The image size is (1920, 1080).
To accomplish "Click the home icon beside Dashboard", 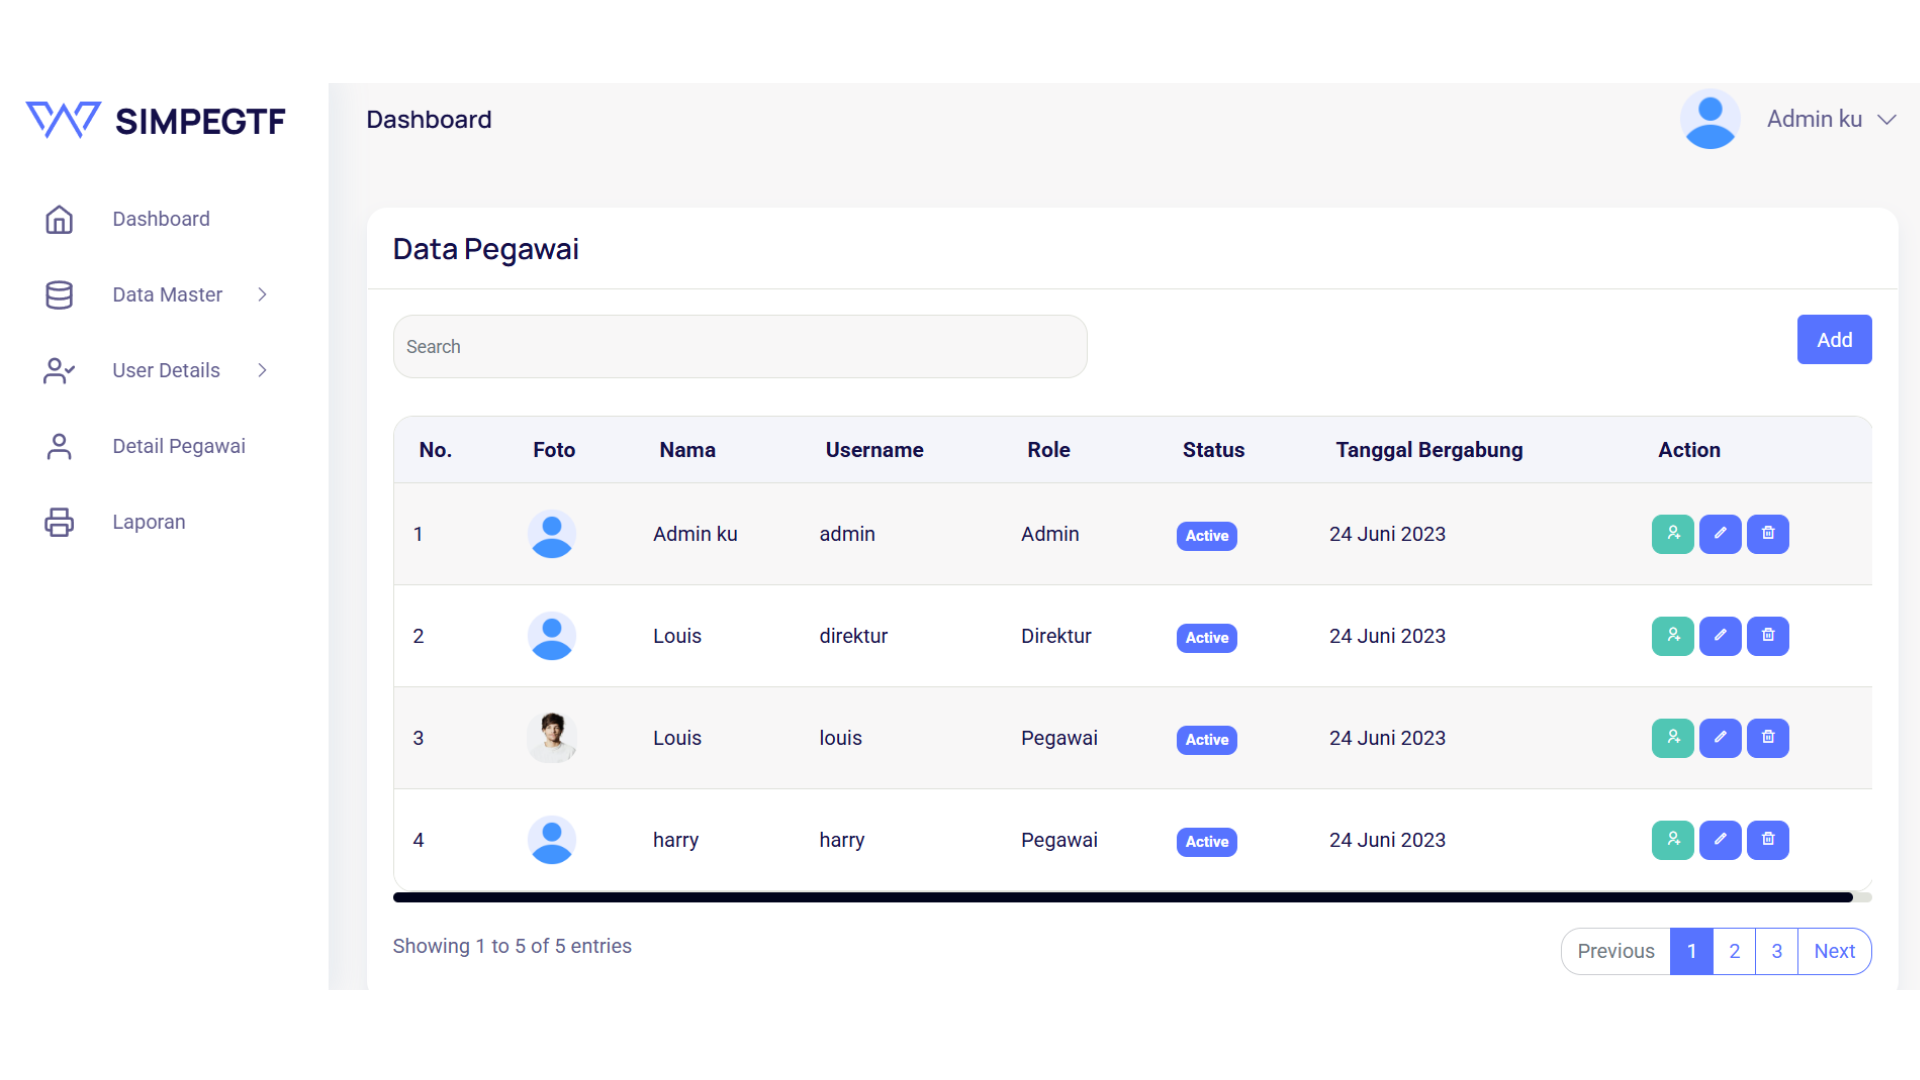I will click(59, 219).
